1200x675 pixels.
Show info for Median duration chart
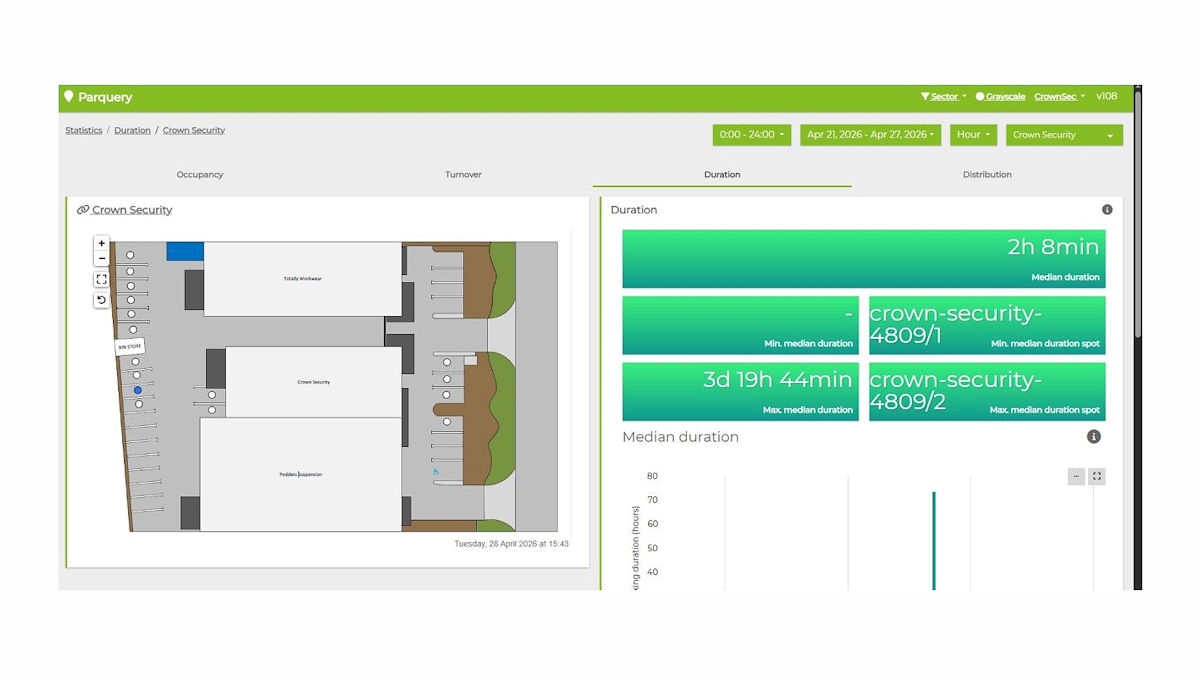pyautogui.click(x=1093, y=437)
